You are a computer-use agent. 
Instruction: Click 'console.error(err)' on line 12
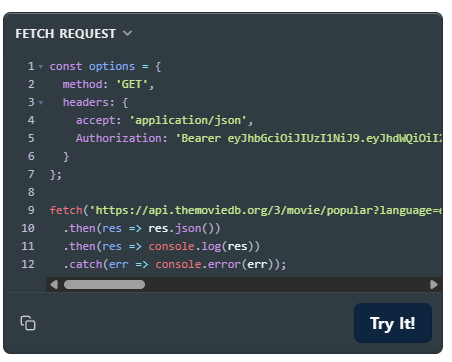point(214,264)
